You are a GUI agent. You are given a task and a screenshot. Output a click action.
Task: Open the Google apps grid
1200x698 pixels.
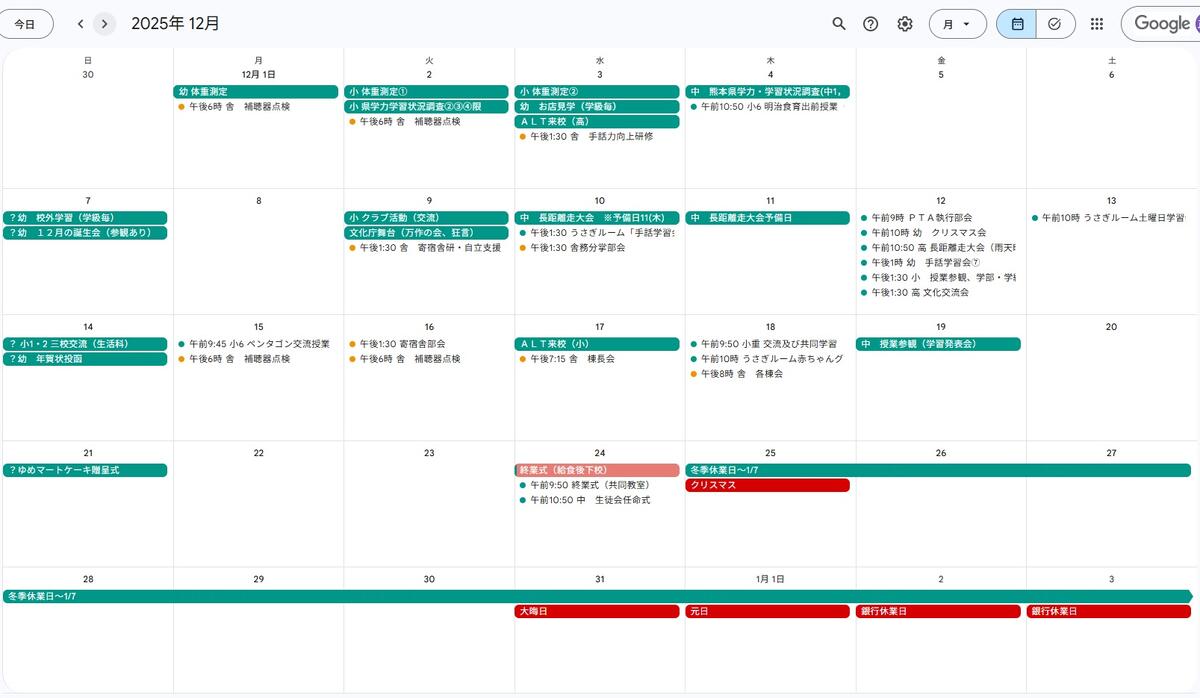point(1097,24)
